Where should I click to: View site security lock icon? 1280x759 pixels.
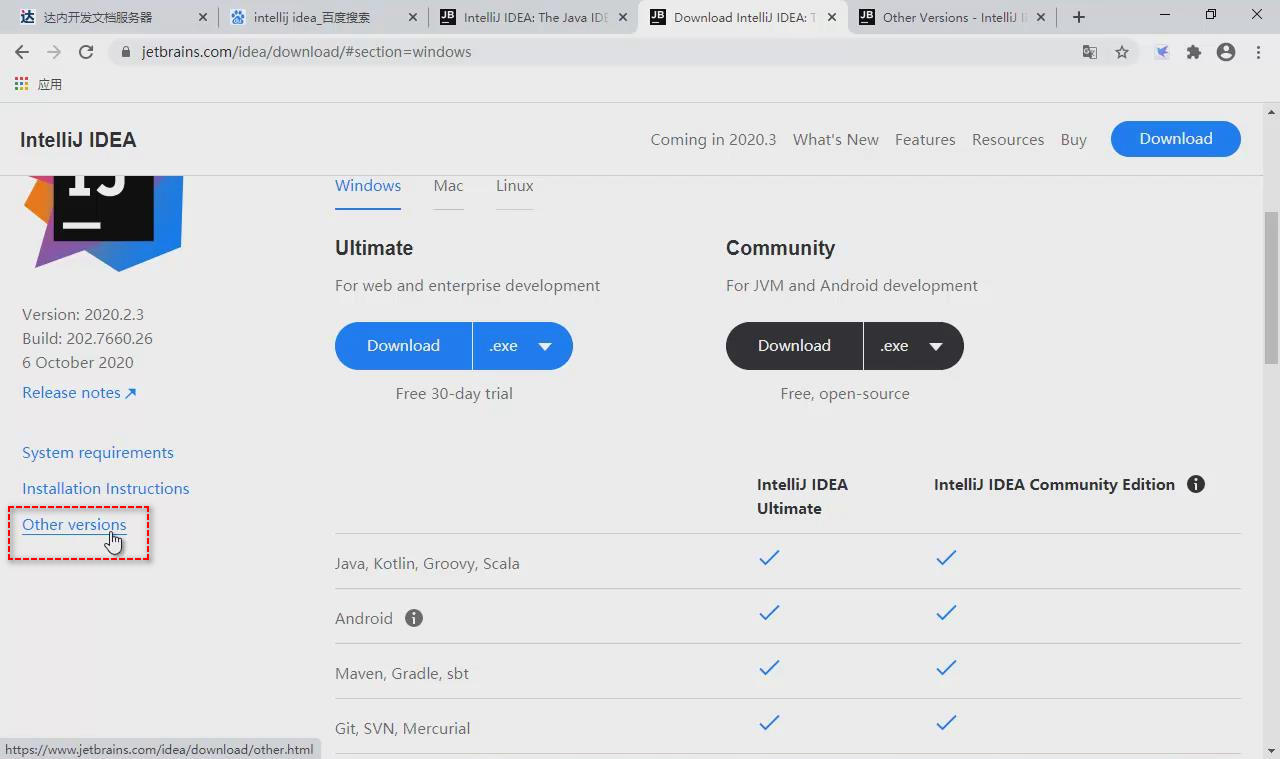tap(125, 52)
